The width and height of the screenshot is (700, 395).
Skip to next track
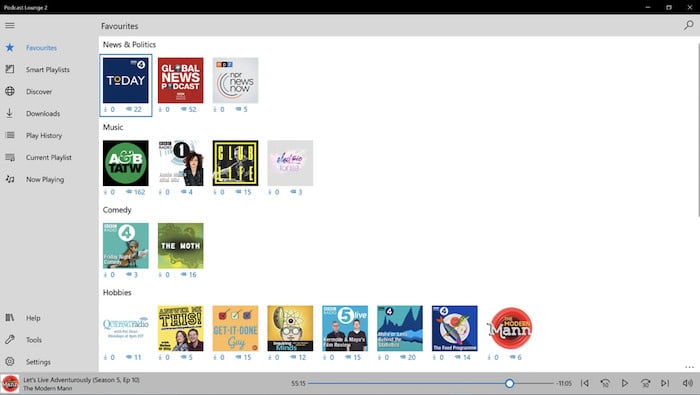[665, 383]
